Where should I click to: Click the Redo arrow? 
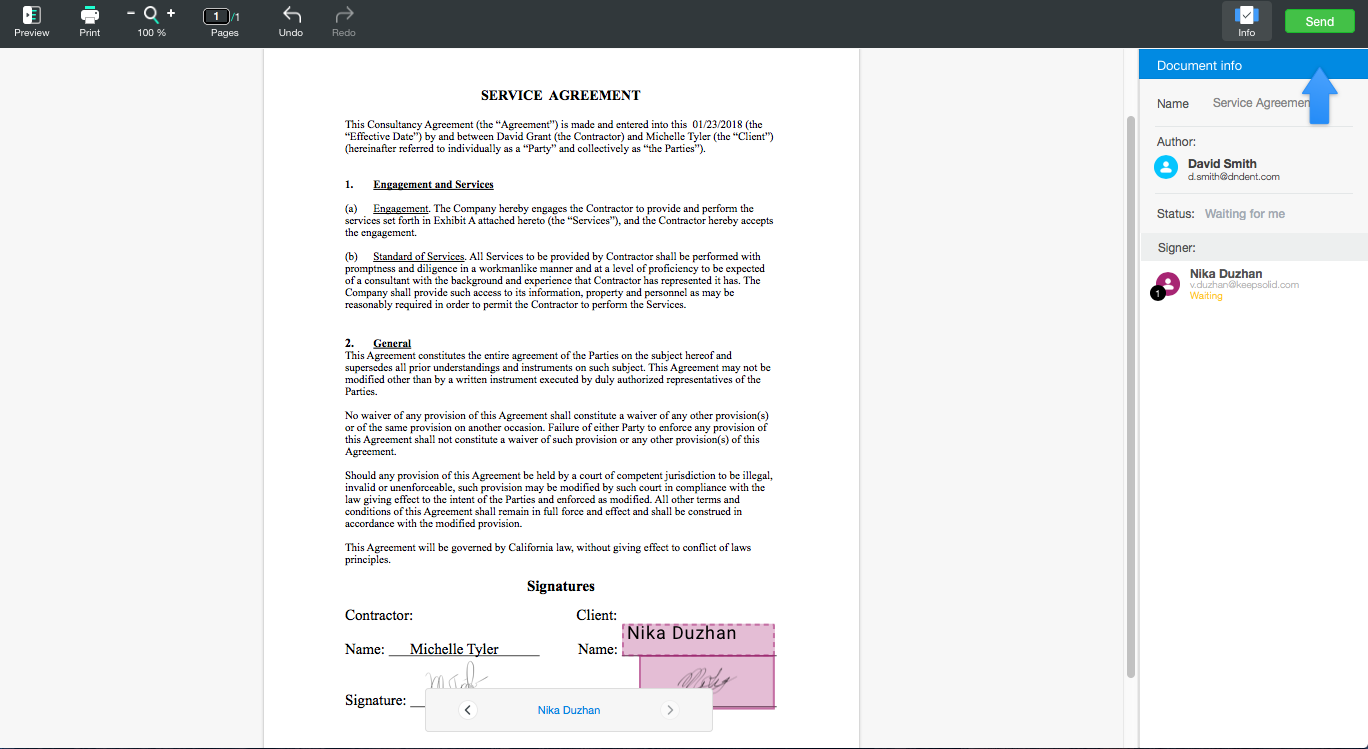344,15
